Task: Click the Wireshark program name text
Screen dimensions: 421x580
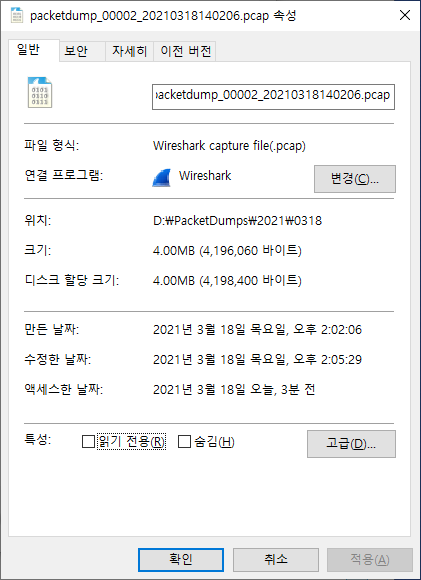Action: 205,175
